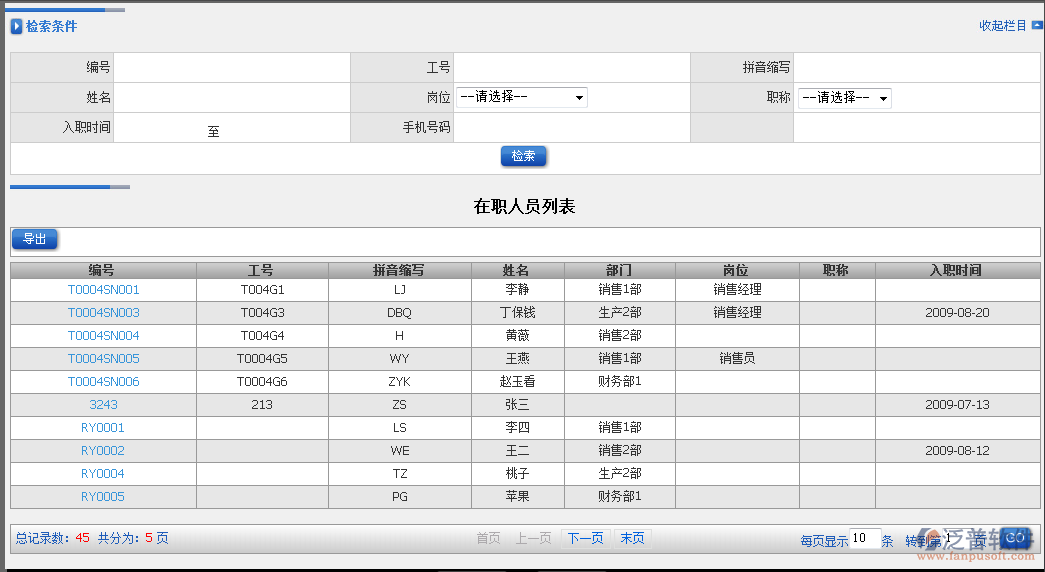
Task: Open employee record T0004SN001
Action: pyautogui.click(x=103, y=290)
